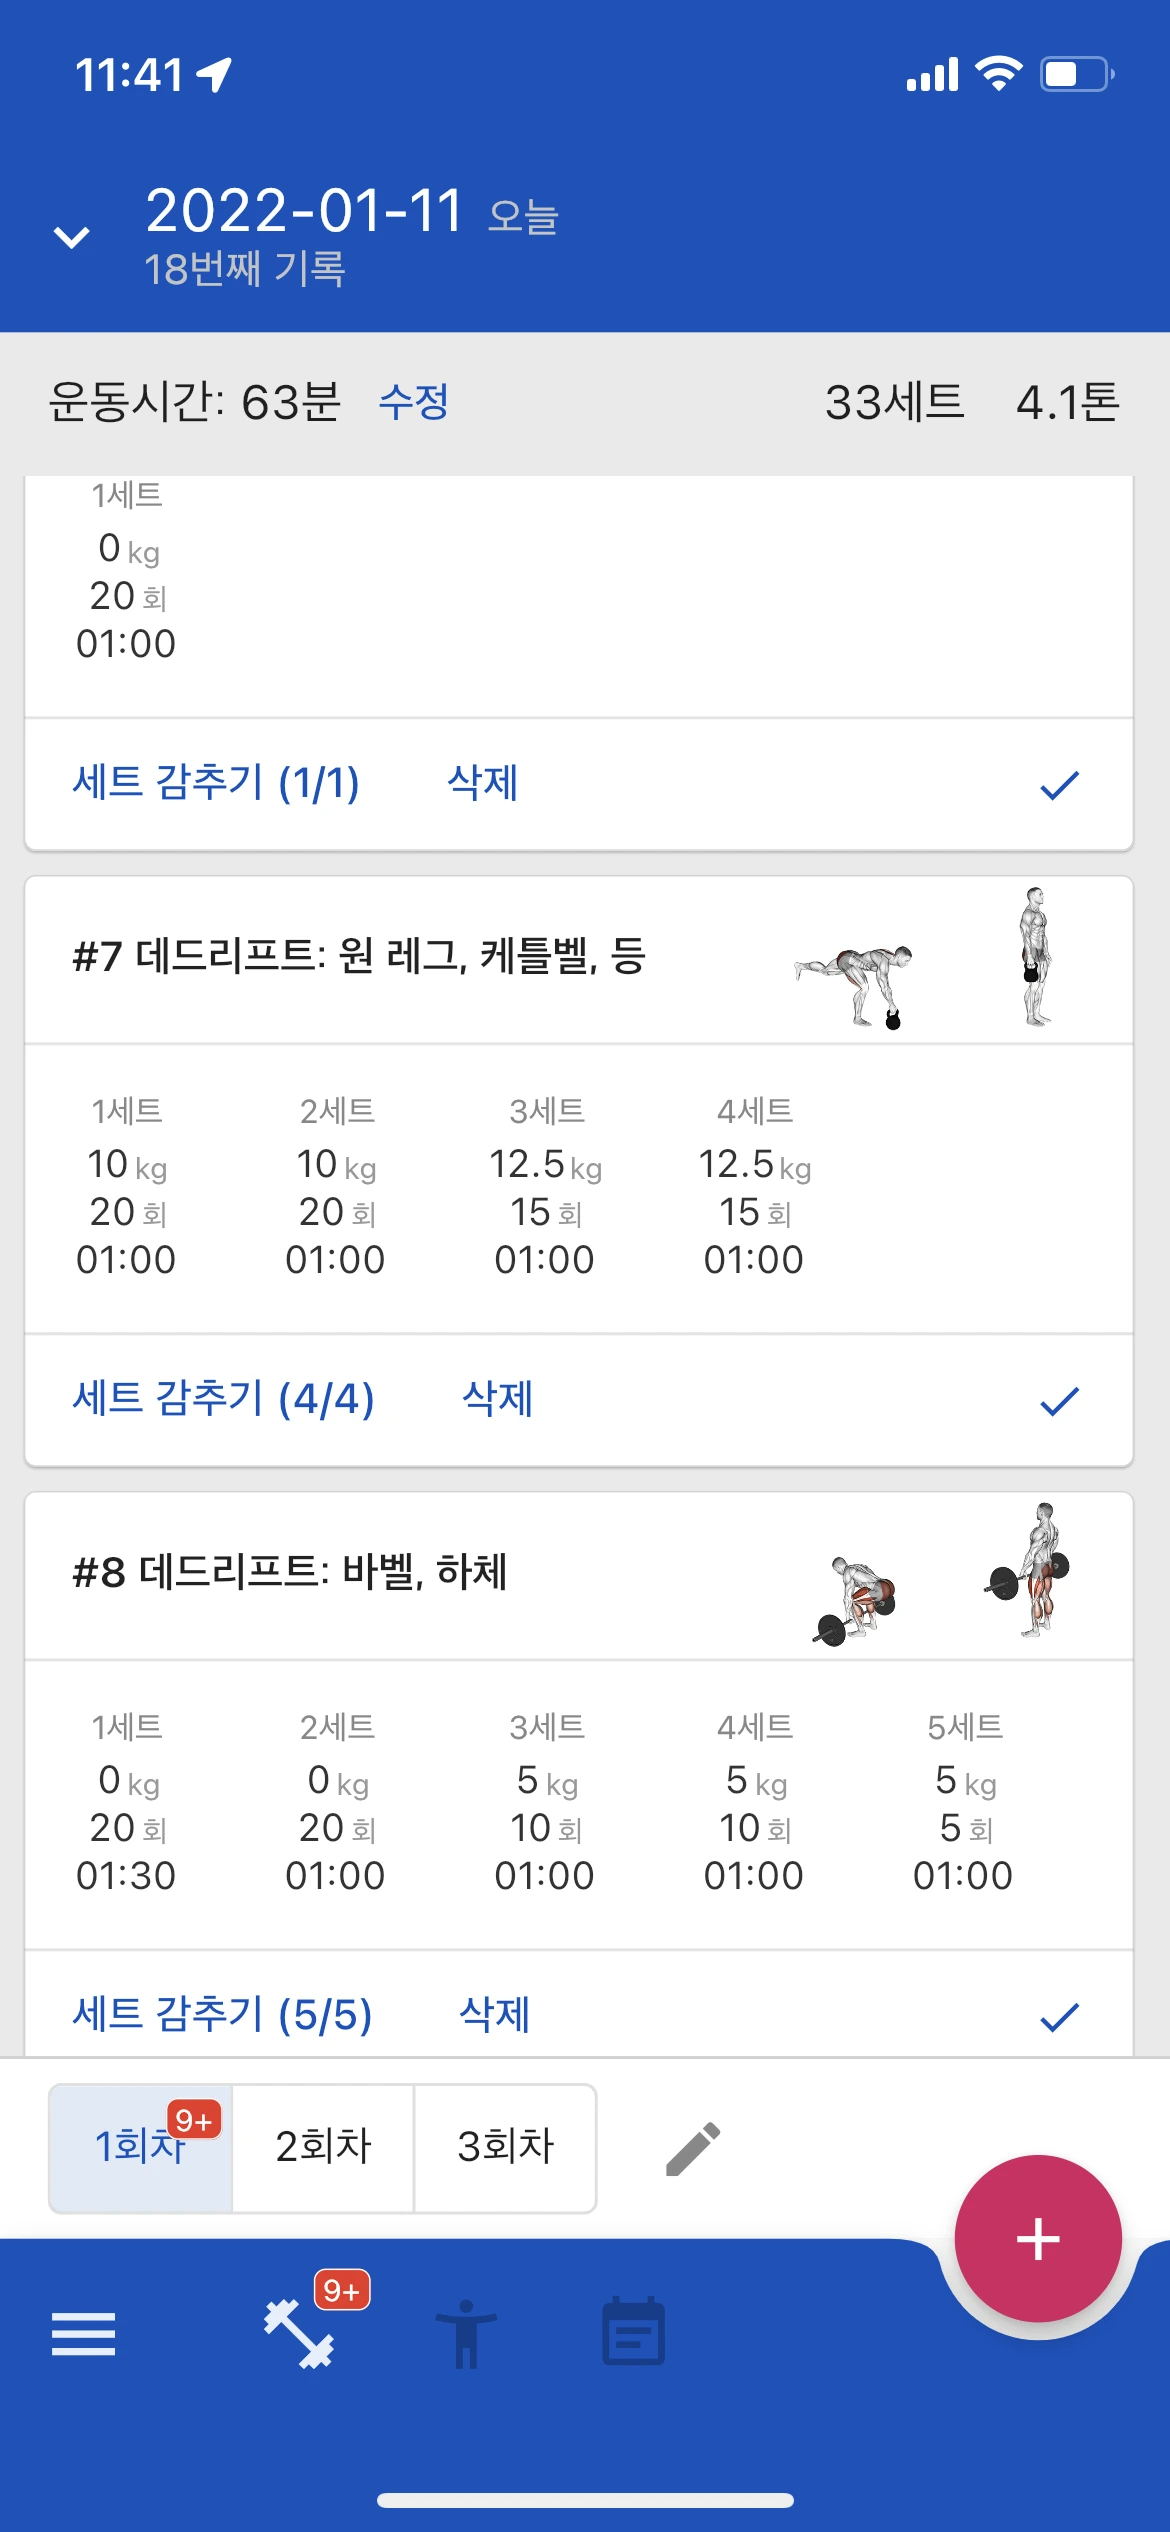Select 3세트 12.5kg of exercise #7
The width and height of the screenshot is (1170, 2532).
pyautogui.click(x=546, y=1187)
